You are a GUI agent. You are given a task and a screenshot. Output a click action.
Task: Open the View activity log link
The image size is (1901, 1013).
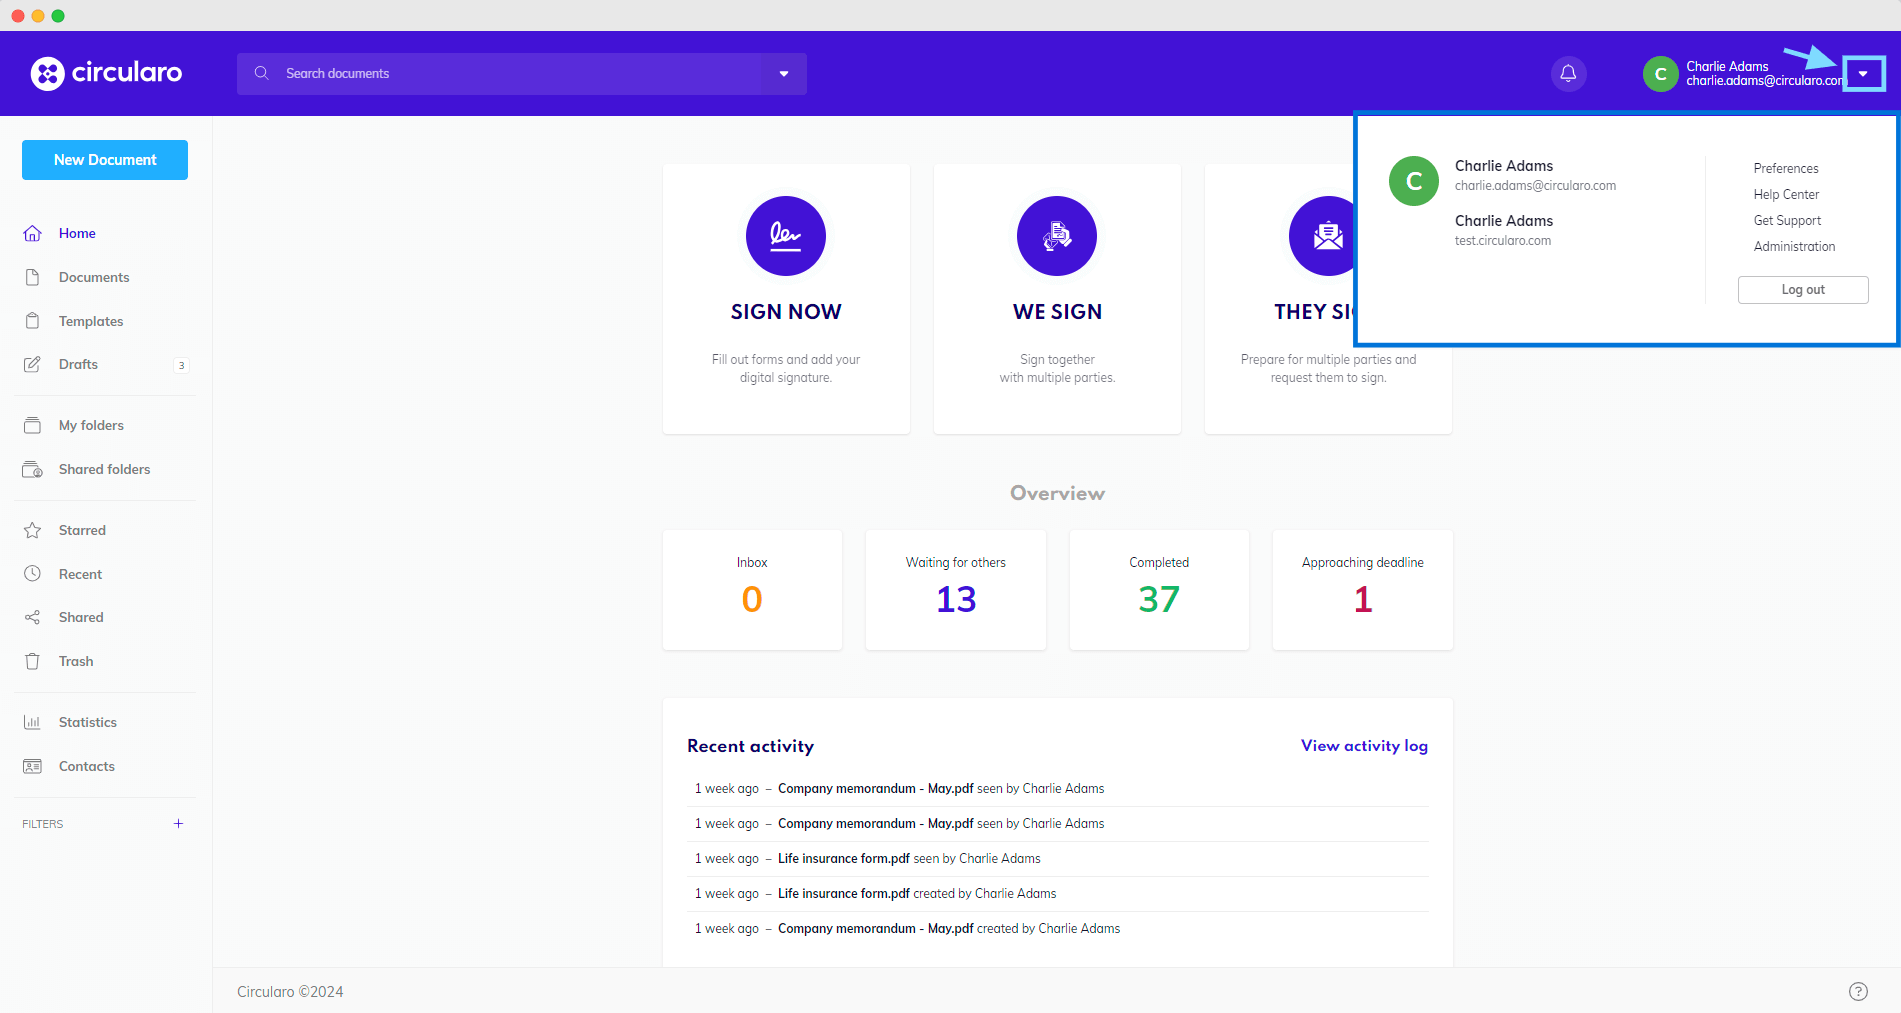pyautogui.click(x=1363, y=746)
